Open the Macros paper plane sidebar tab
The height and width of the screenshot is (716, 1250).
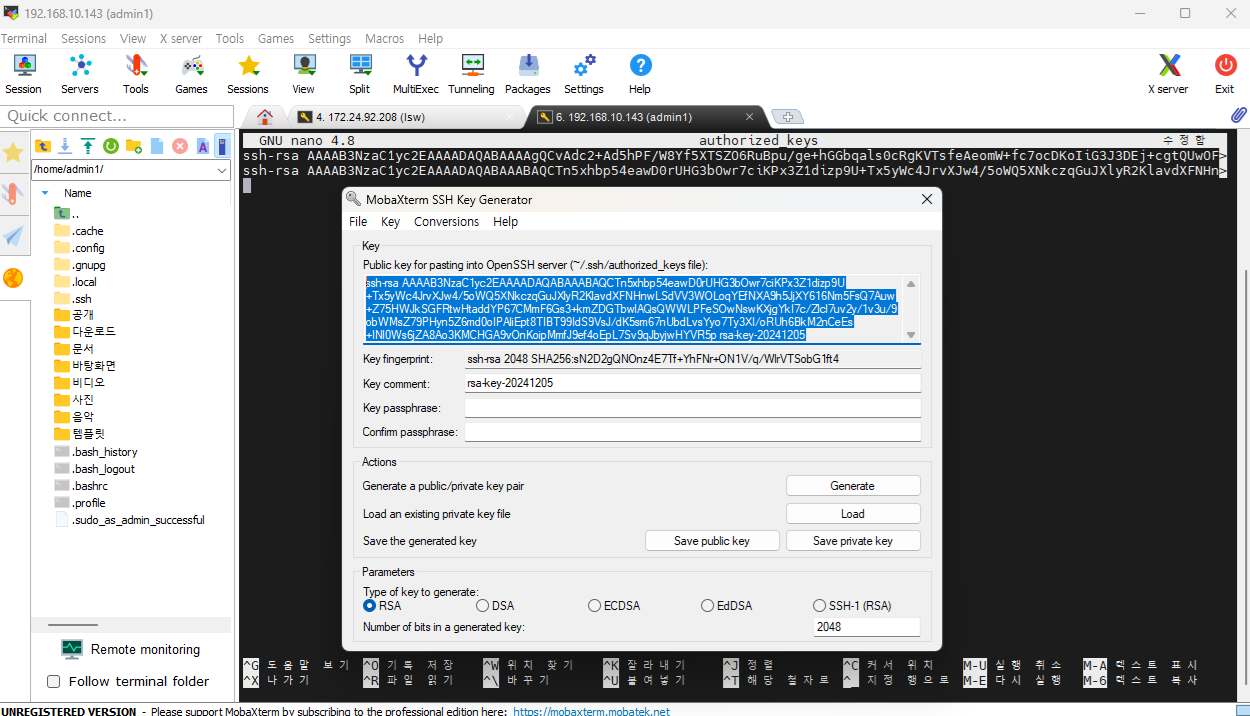tap(13, 236)
